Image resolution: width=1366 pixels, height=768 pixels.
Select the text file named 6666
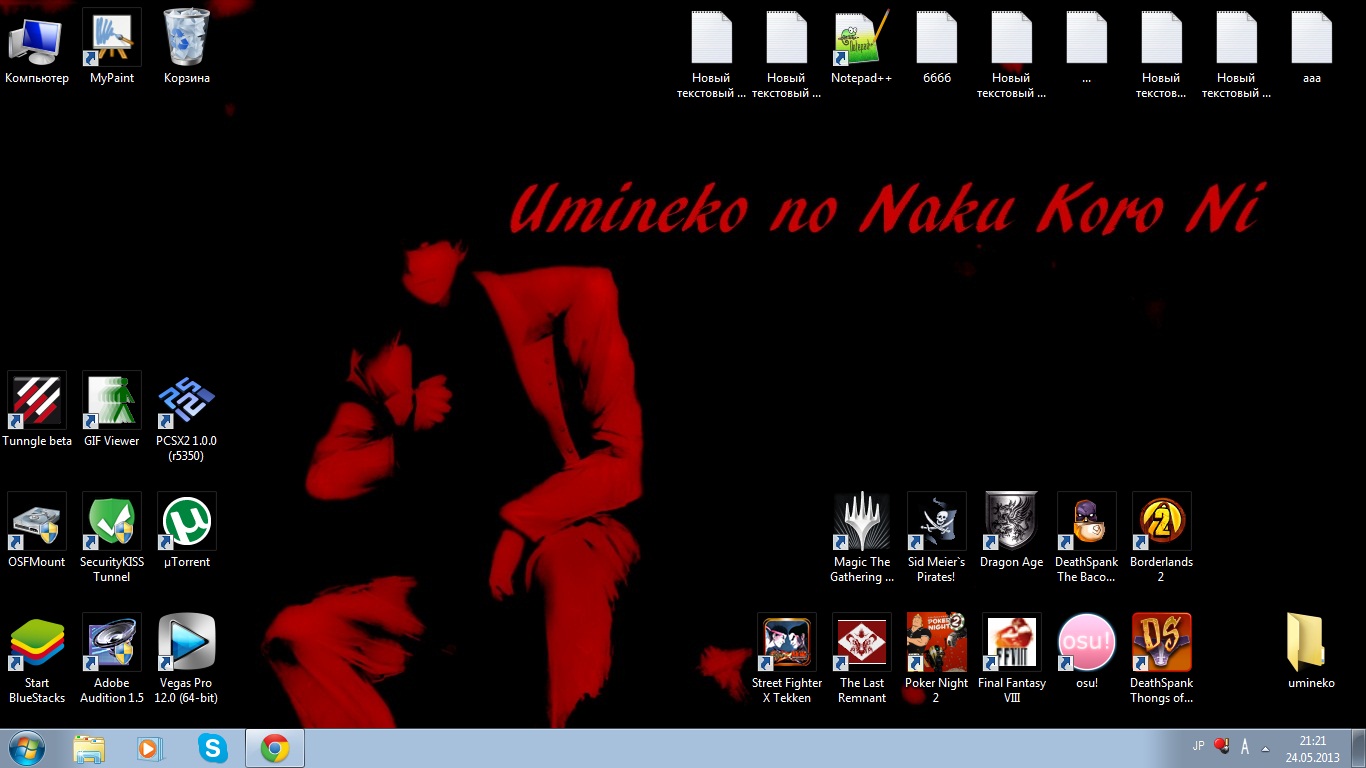click(x=937, y=47)
